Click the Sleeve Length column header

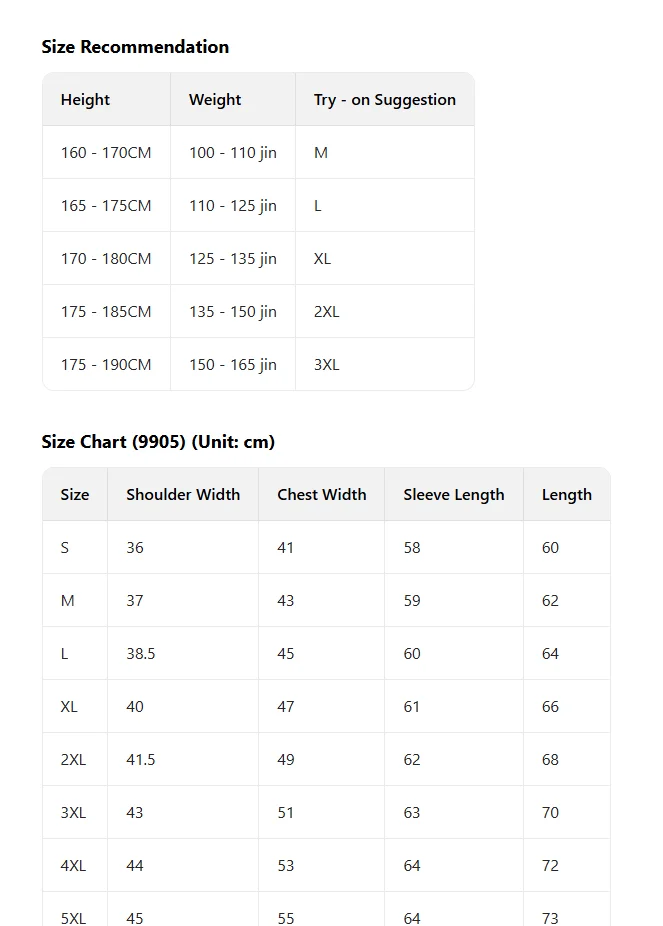click(454, 494)
